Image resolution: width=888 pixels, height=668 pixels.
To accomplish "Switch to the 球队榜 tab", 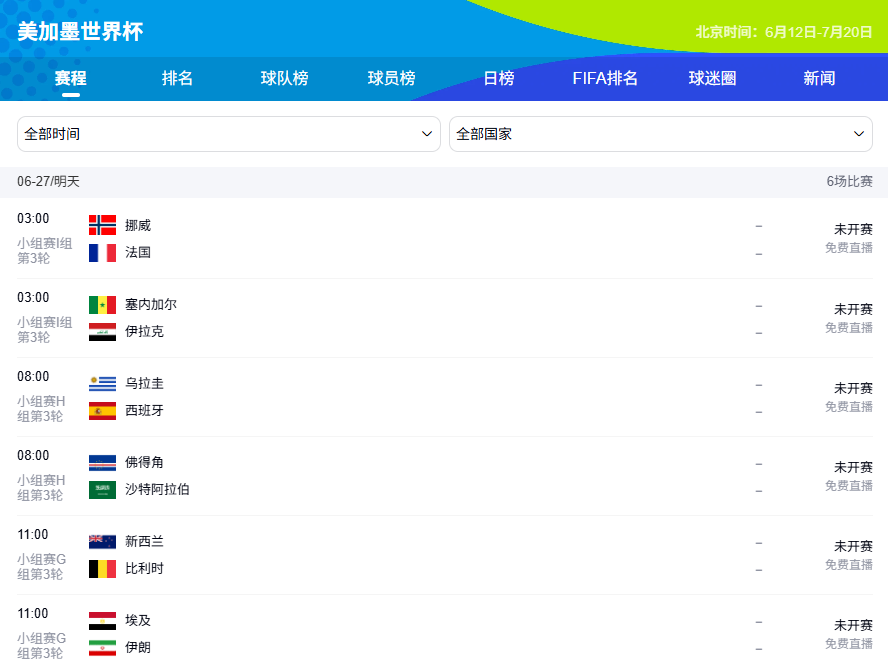I will (284, 78).
